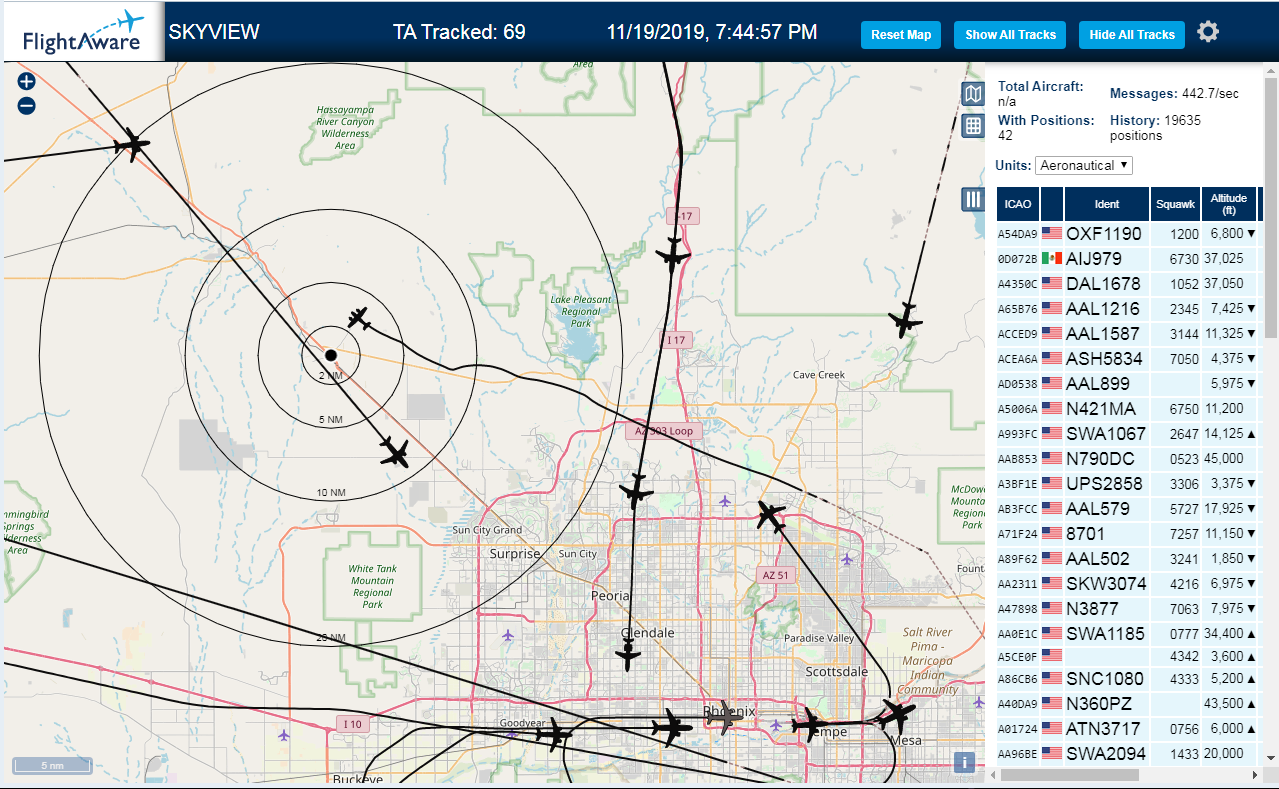Sort table by Squawk column header
Screen dimensions: 1279x789
point(1175,204)
